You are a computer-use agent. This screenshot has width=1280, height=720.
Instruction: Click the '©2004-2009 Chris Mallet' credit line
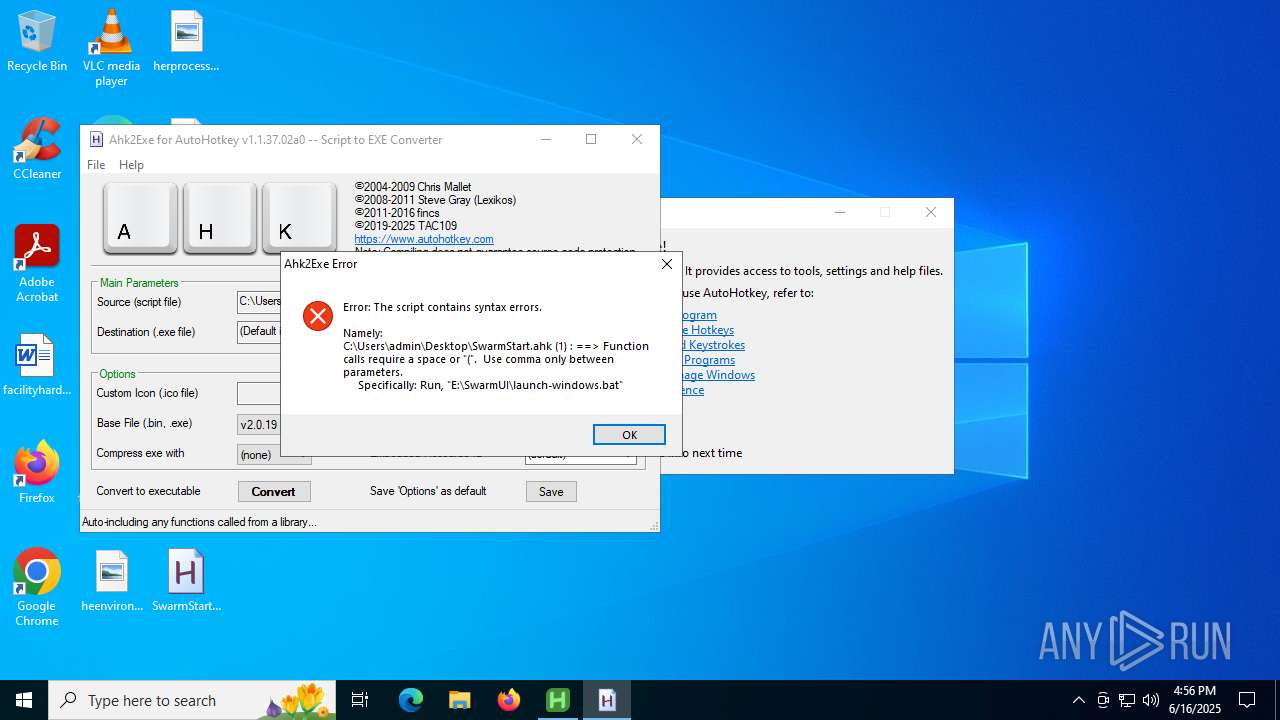pos(413,187)
